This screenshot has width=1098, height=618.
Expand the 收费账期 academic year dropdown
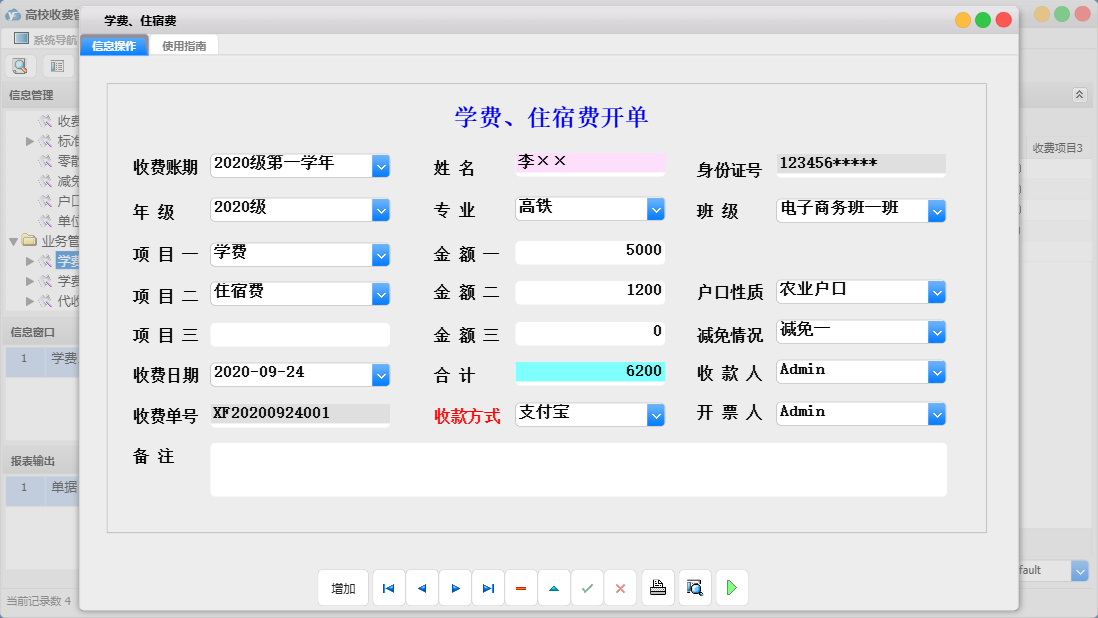381,166
